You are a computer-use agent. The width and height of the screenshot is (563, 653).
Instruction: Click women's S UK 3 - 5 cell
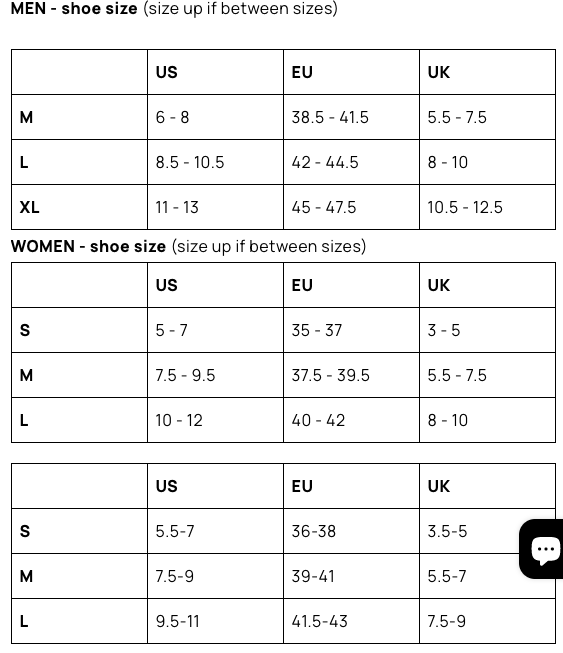tap(488, 330)
